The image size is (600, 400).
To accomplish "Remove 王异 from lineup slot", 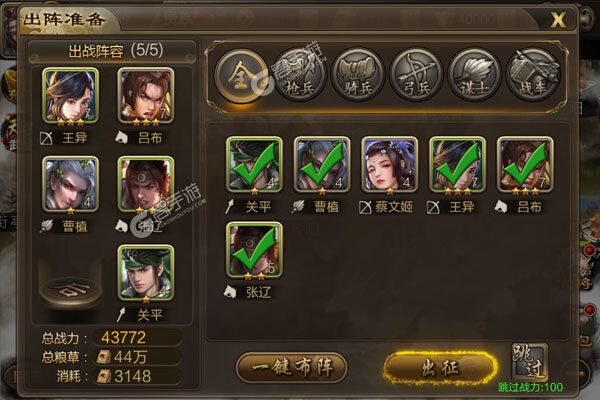I will pyautogui.click(x=71, y=96).
